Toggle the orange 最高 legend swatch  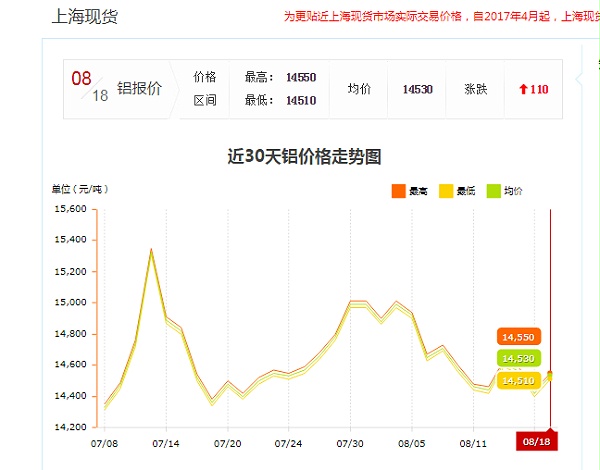[398, 191]
